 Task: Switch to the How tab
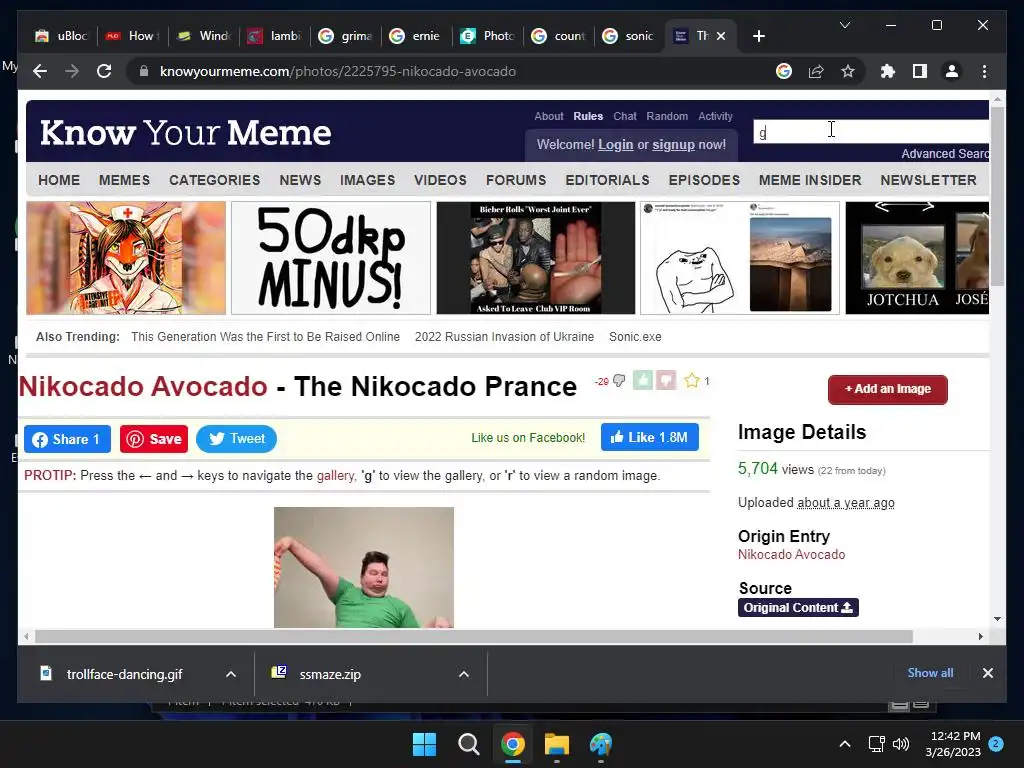point(133,36)
